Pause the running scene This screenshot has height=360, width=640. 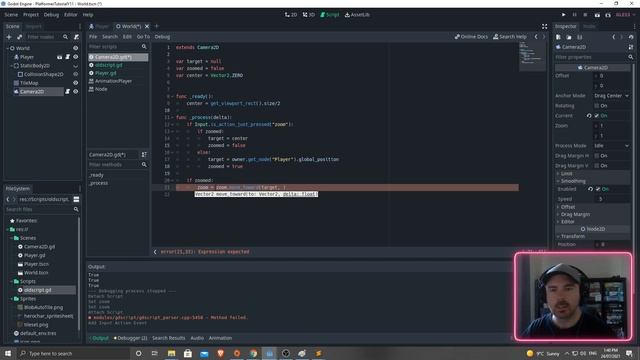click(x=574, y=14)
